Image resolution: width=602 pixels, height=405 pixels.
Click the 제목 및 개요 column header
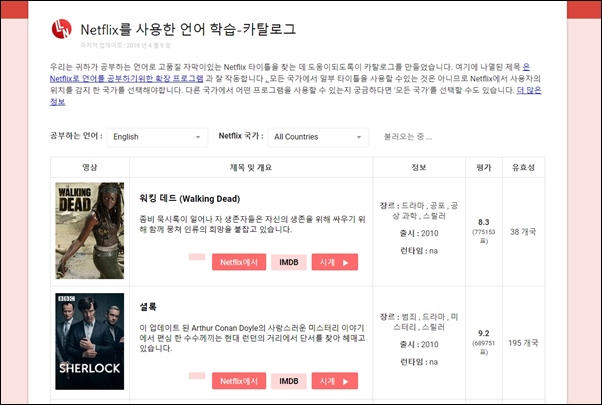(x=251, y=167)
